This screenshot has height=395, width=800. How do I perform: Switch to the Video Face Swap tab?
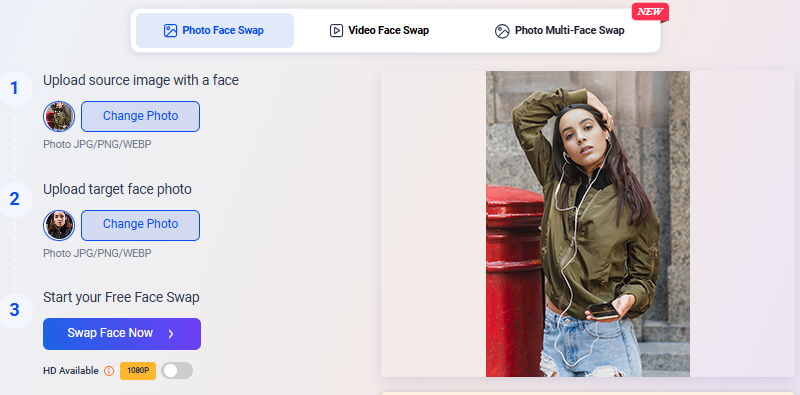click(x=379, y=31)
